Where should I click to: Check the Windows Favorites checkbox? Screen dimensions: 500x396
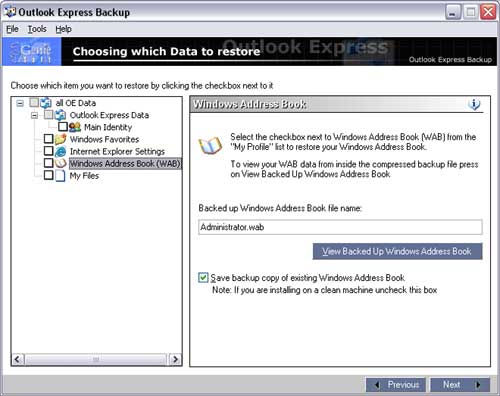coord(49,139)
